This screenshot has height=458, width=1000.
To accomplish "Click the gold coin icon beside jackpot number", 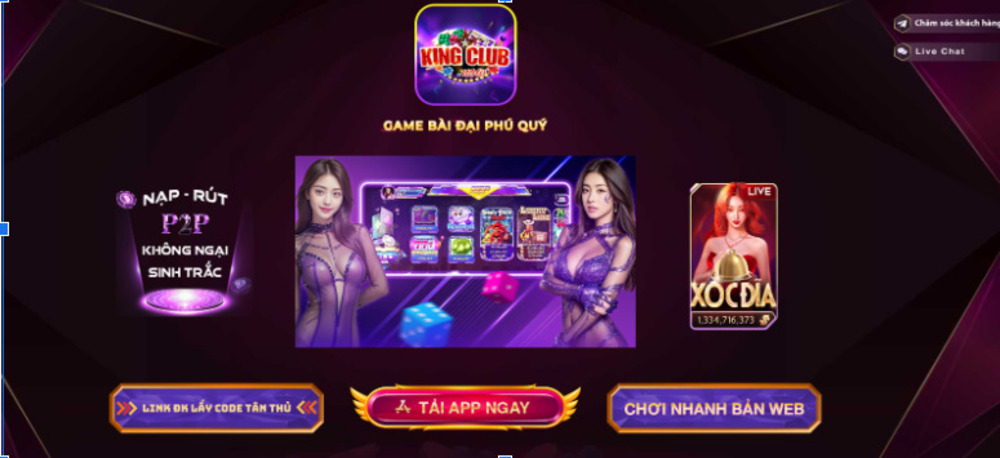I will (x=765, y=320).
